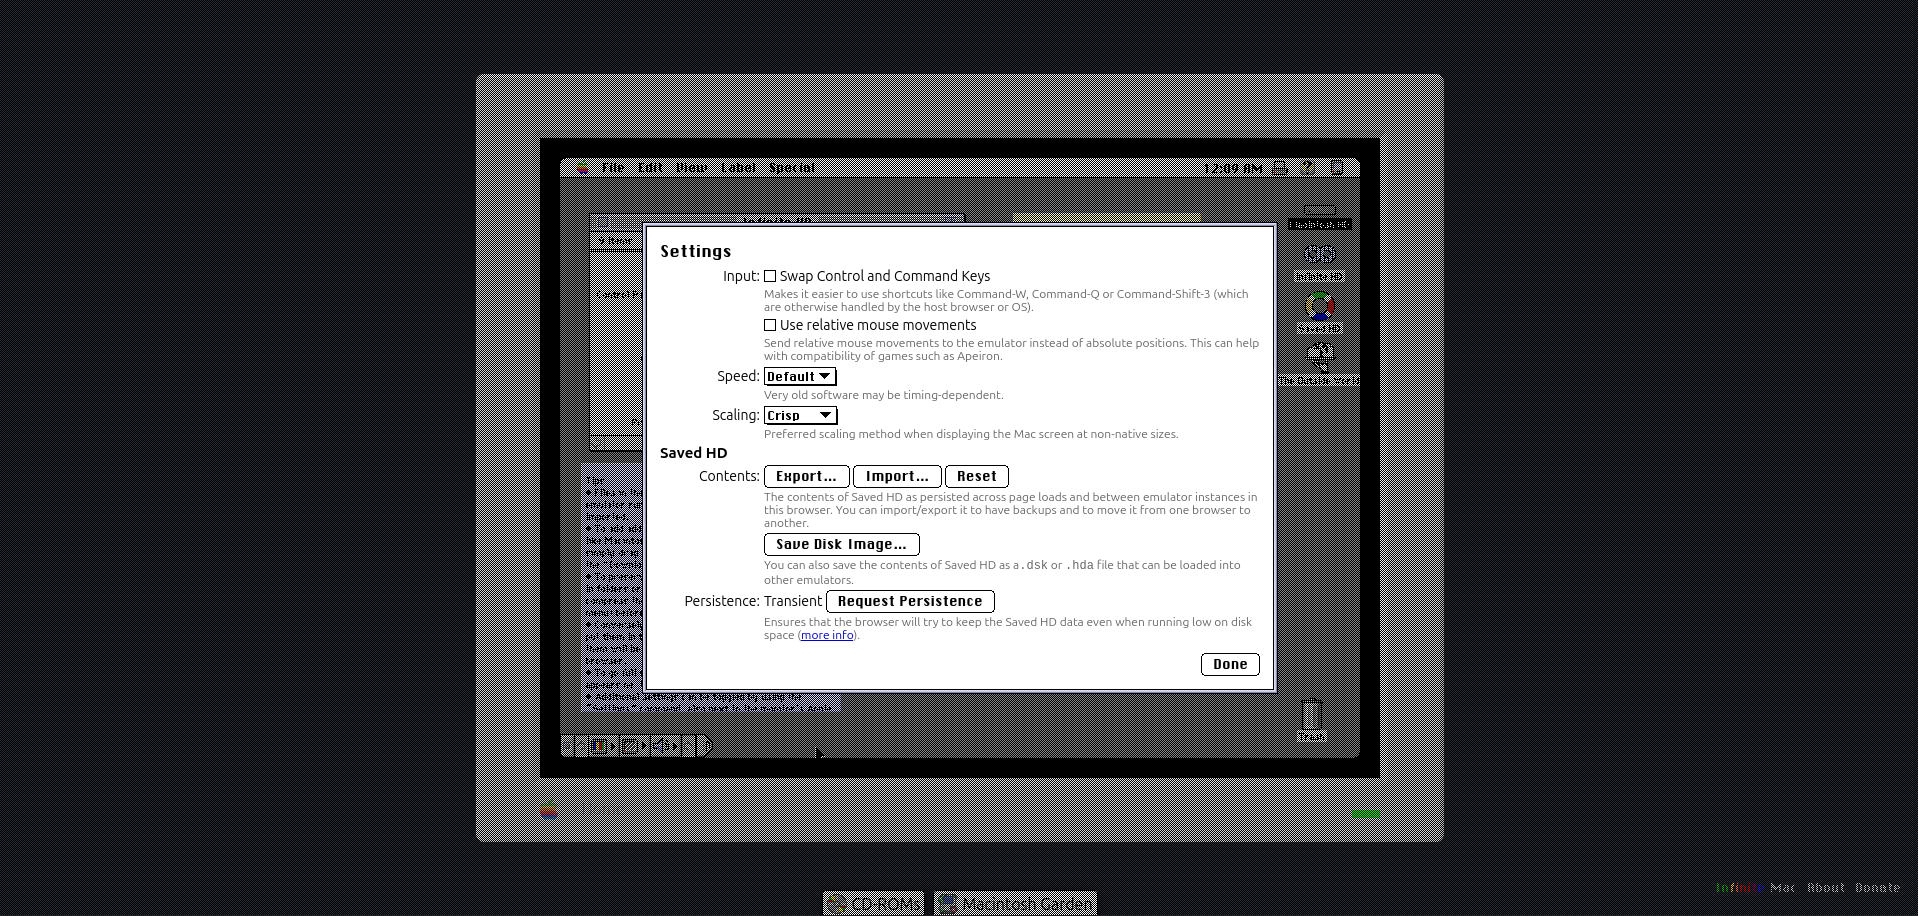Click the Control Strip monitor color icon
This screenshot has height=916, width=1918.
[x=600, y=746]
